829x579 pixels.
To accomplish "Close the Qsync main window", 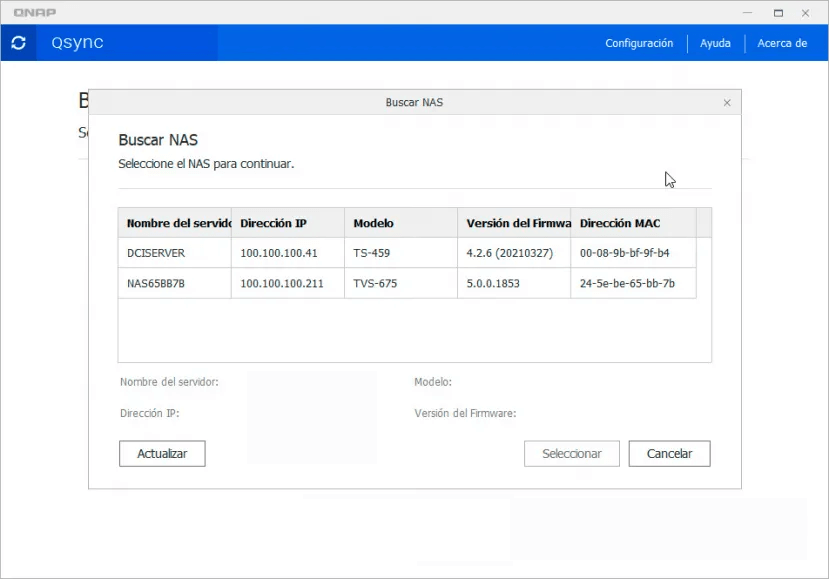I will point(805,13).
